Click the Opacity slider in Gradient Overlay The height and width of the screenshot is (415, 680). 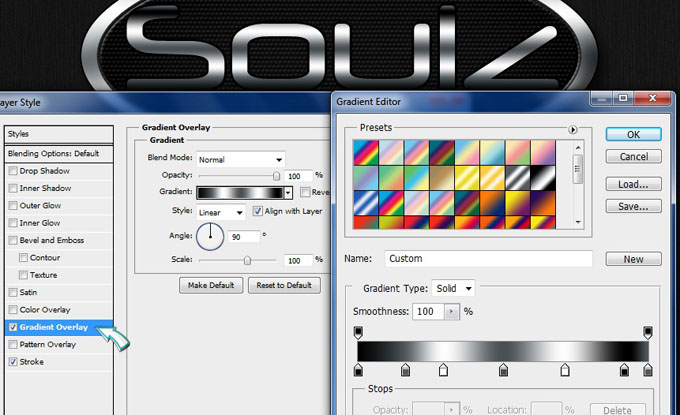click(x=276, y=175)
